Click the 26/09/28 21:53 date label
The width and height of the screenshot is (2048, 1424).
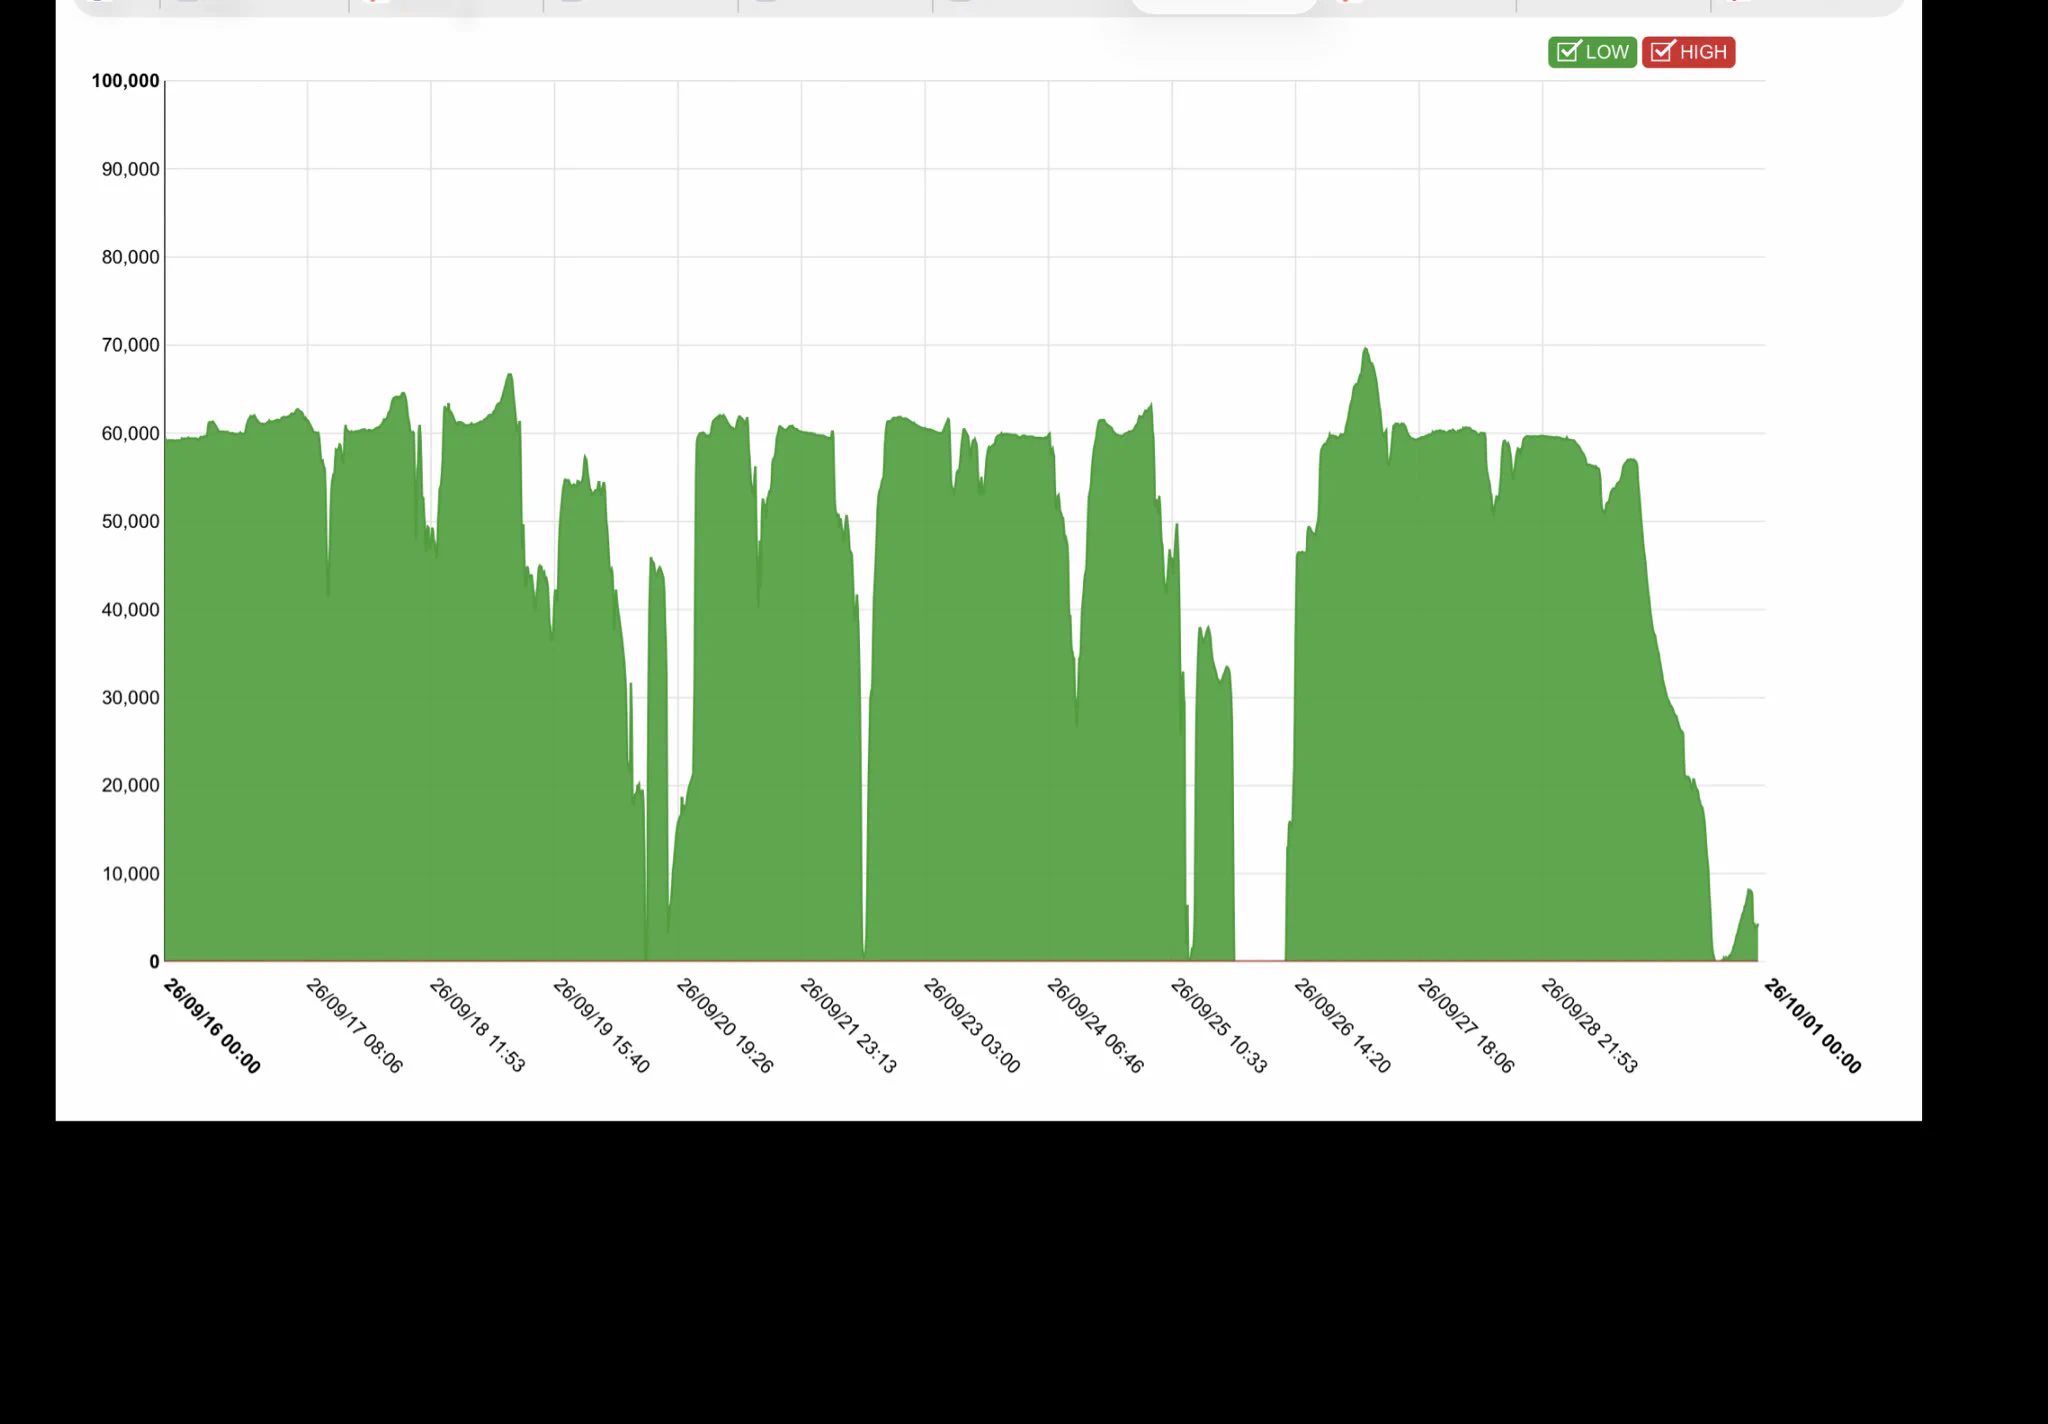(1589, 1027)
